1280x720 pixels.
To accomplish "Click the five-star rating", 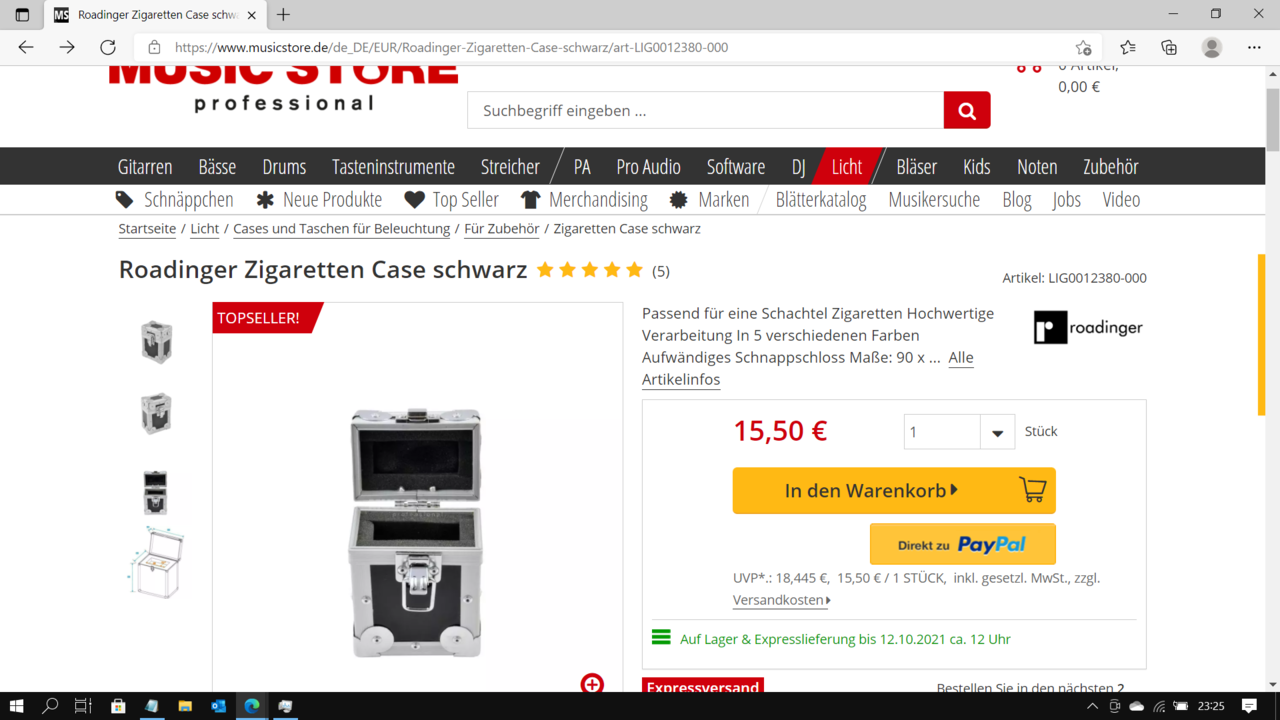I will (590, 270).
